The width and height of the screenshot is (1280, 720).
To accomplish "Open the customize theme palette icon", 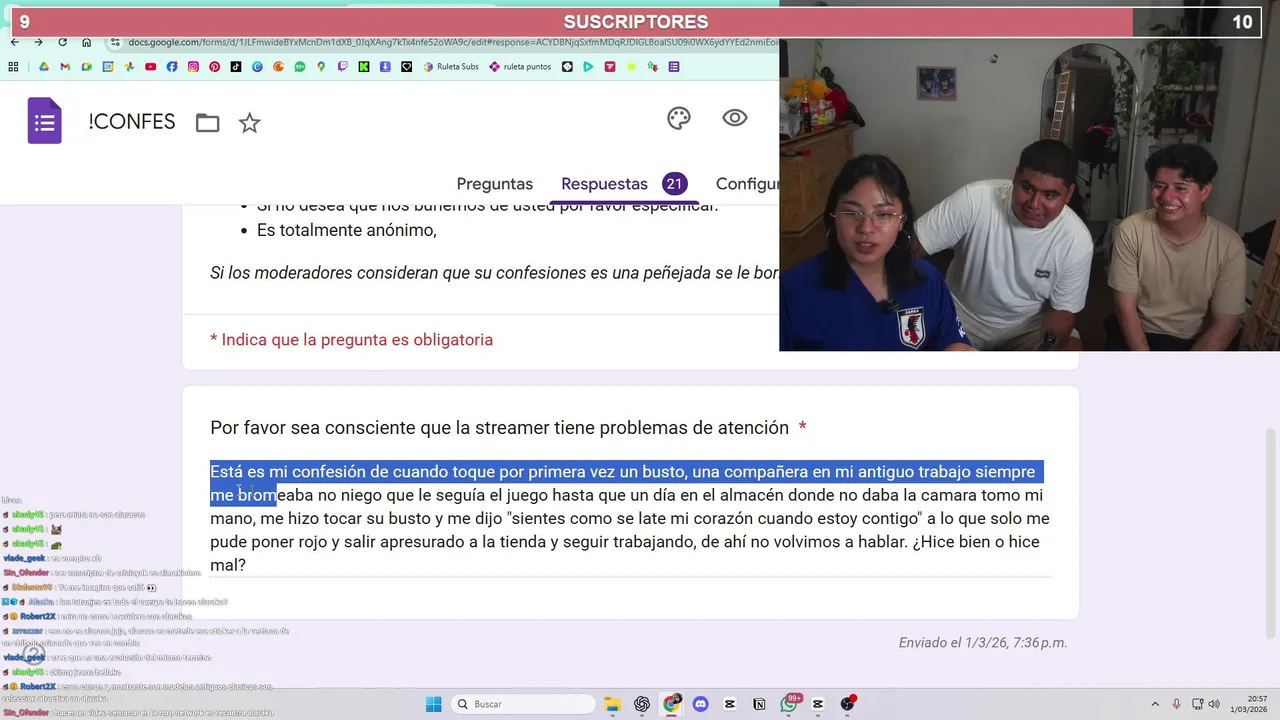I will [679, 119].
